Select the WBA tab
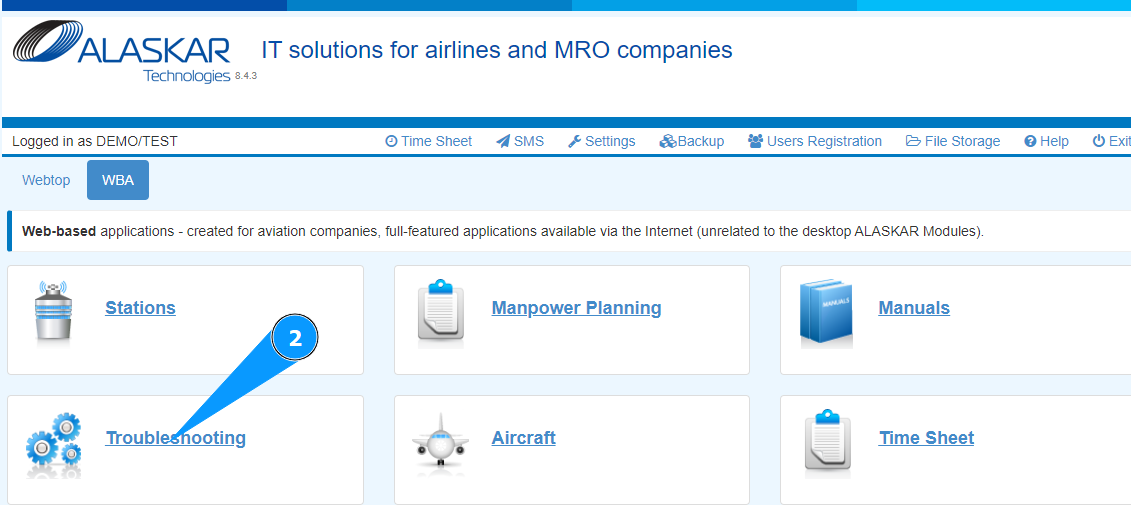Viewport: 1131px width, 505px height. coord(118,180)
